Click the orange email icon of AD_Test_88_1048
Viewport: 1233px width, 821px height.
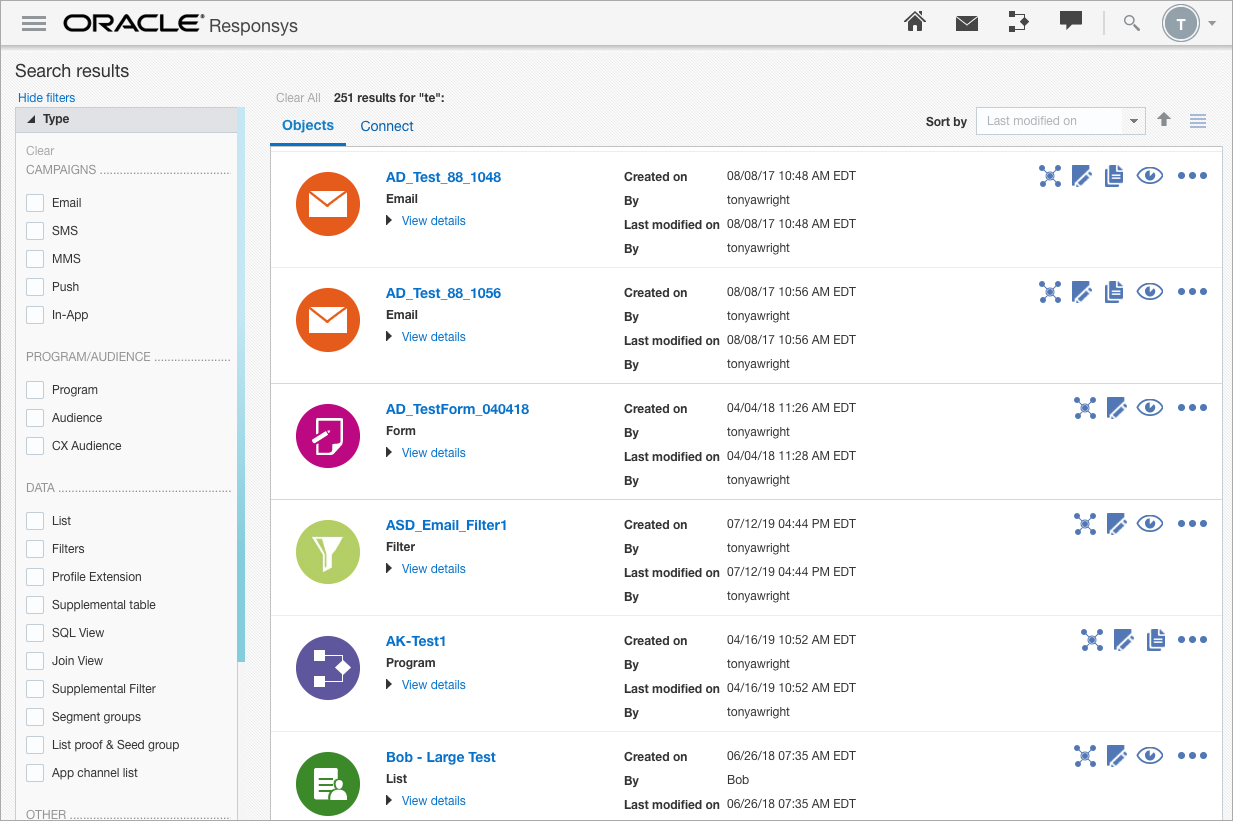tap(328, 204)
